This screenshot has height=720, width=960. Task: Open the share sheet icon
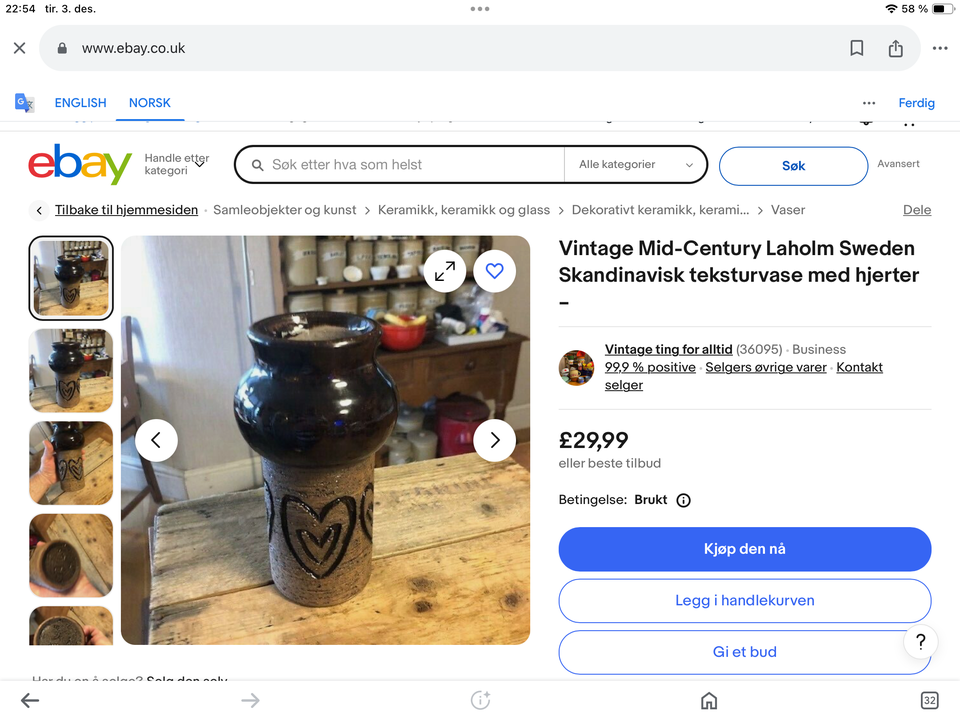pos(895,48)
